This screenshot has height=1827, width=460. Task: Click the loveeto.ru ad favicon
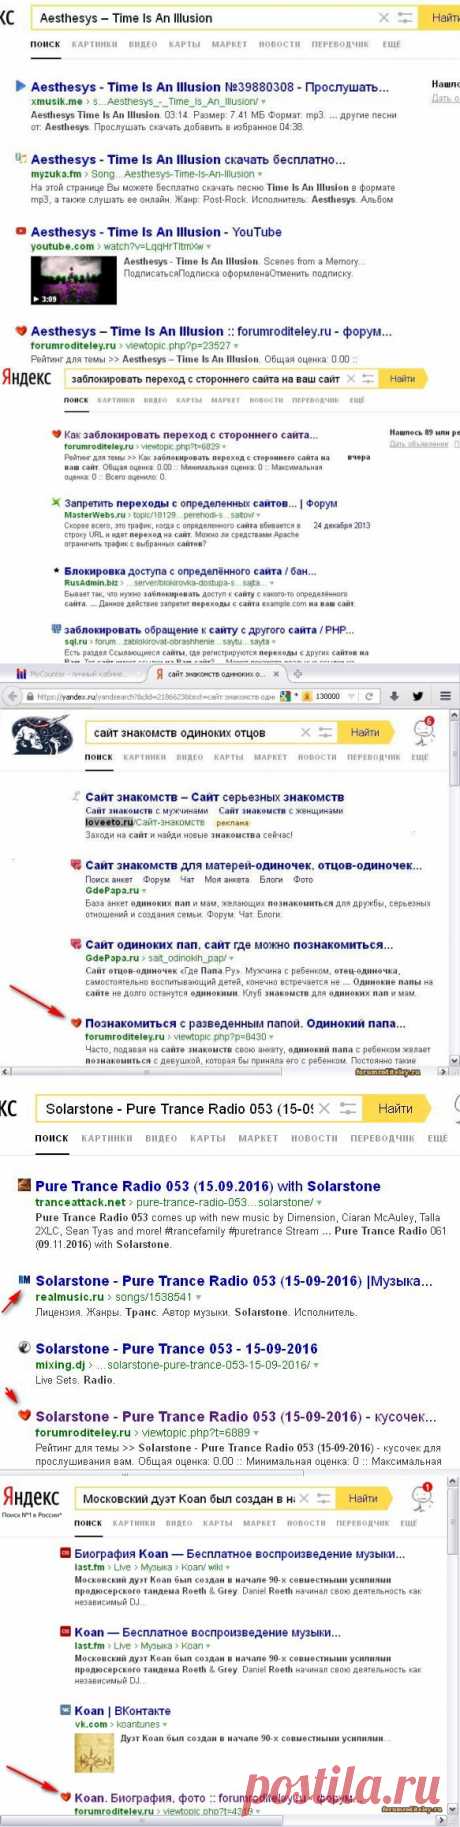[x=76, y=797]
